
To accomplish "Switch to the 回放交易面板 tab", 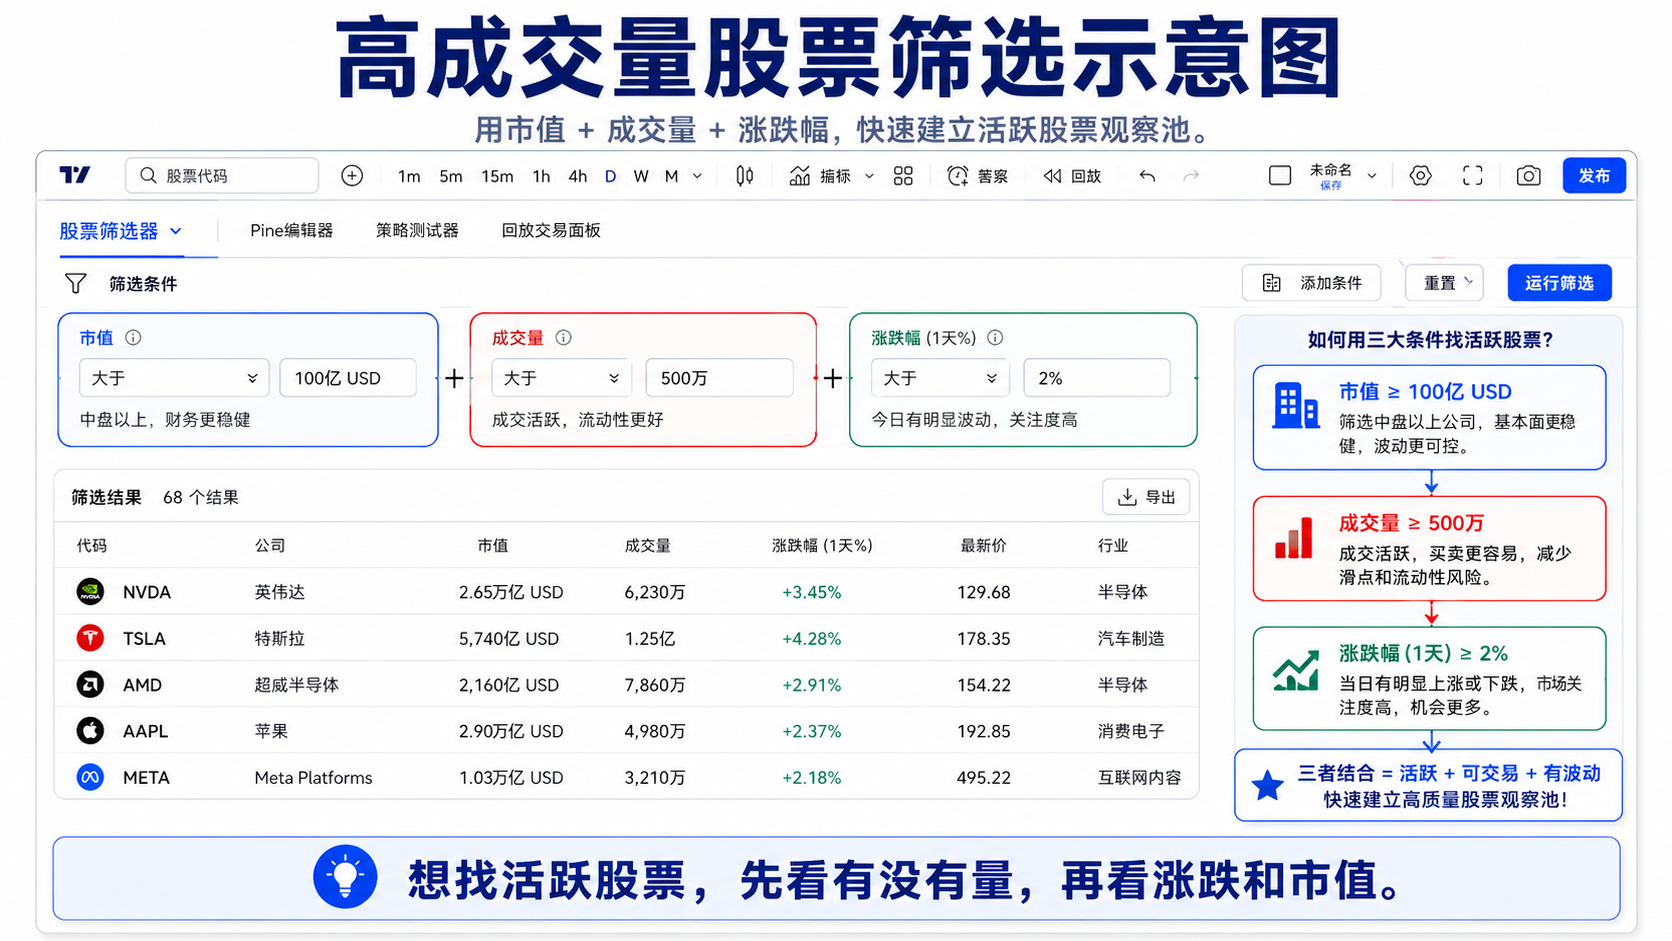I will [x=551, y=230].
